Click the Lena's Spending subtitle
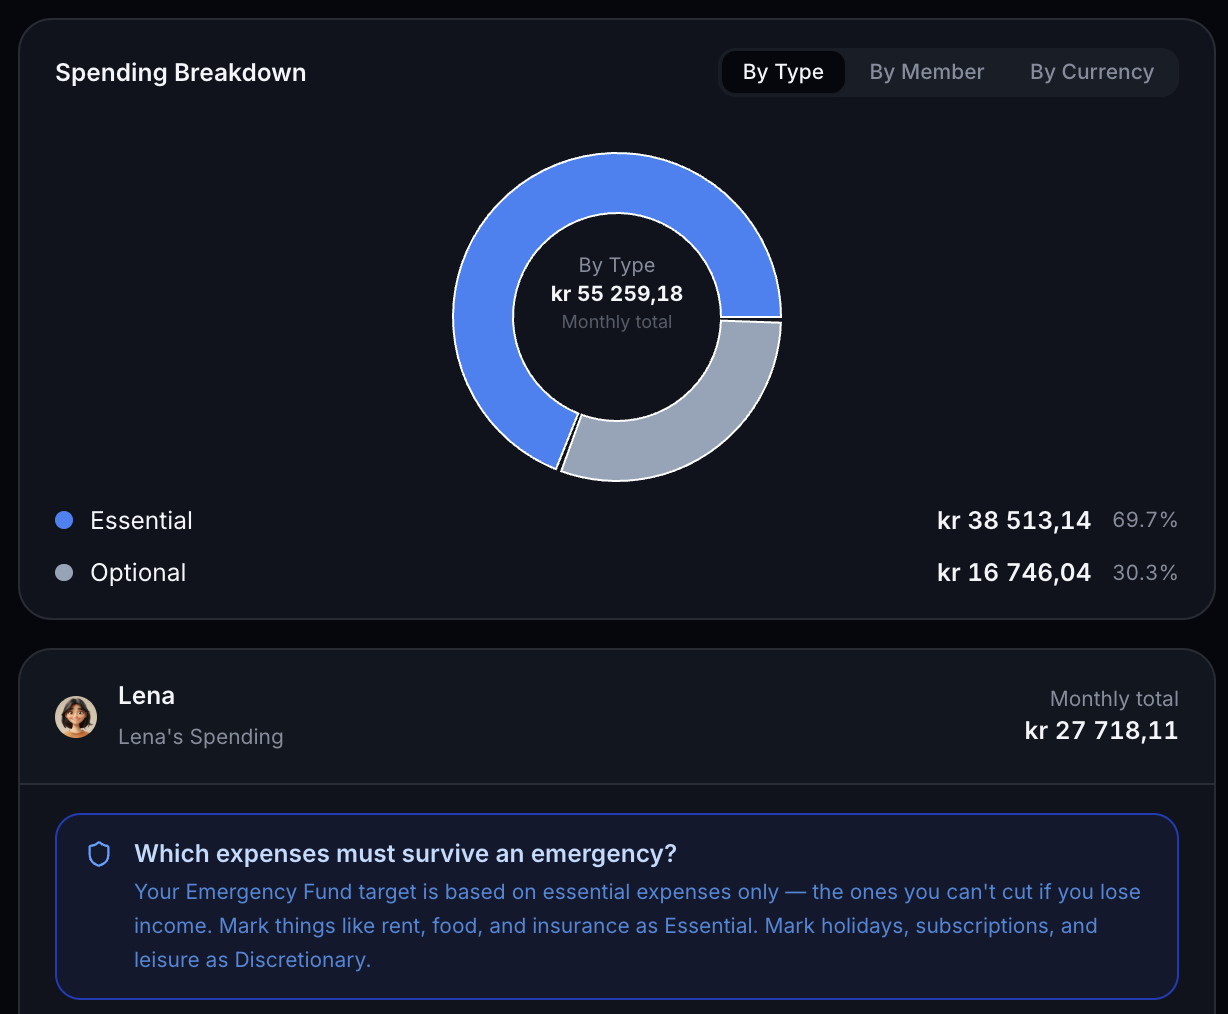The width and height of the screenshot is (1228, 1014). click(201, 736)
